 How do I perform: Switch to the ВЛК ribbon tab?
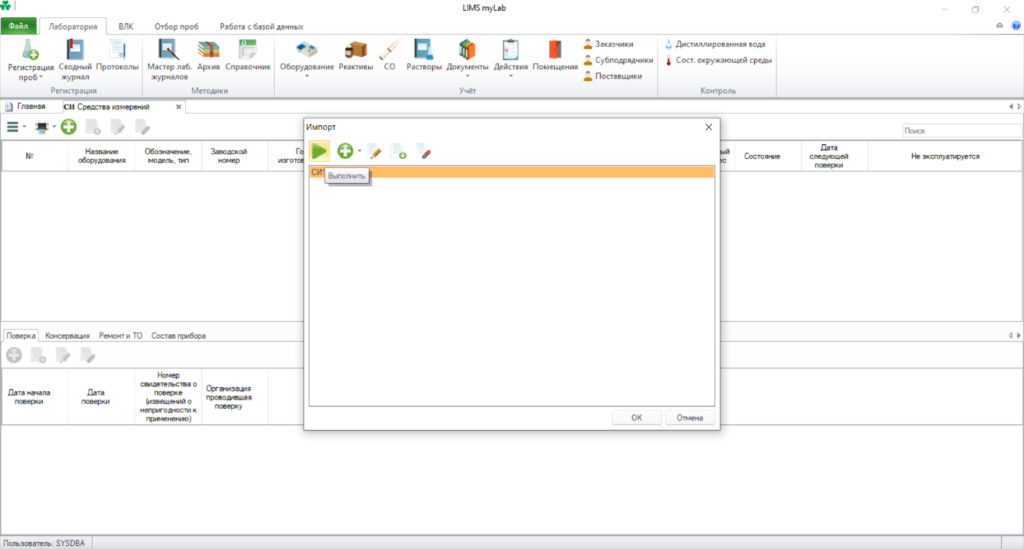pos(126,27)
